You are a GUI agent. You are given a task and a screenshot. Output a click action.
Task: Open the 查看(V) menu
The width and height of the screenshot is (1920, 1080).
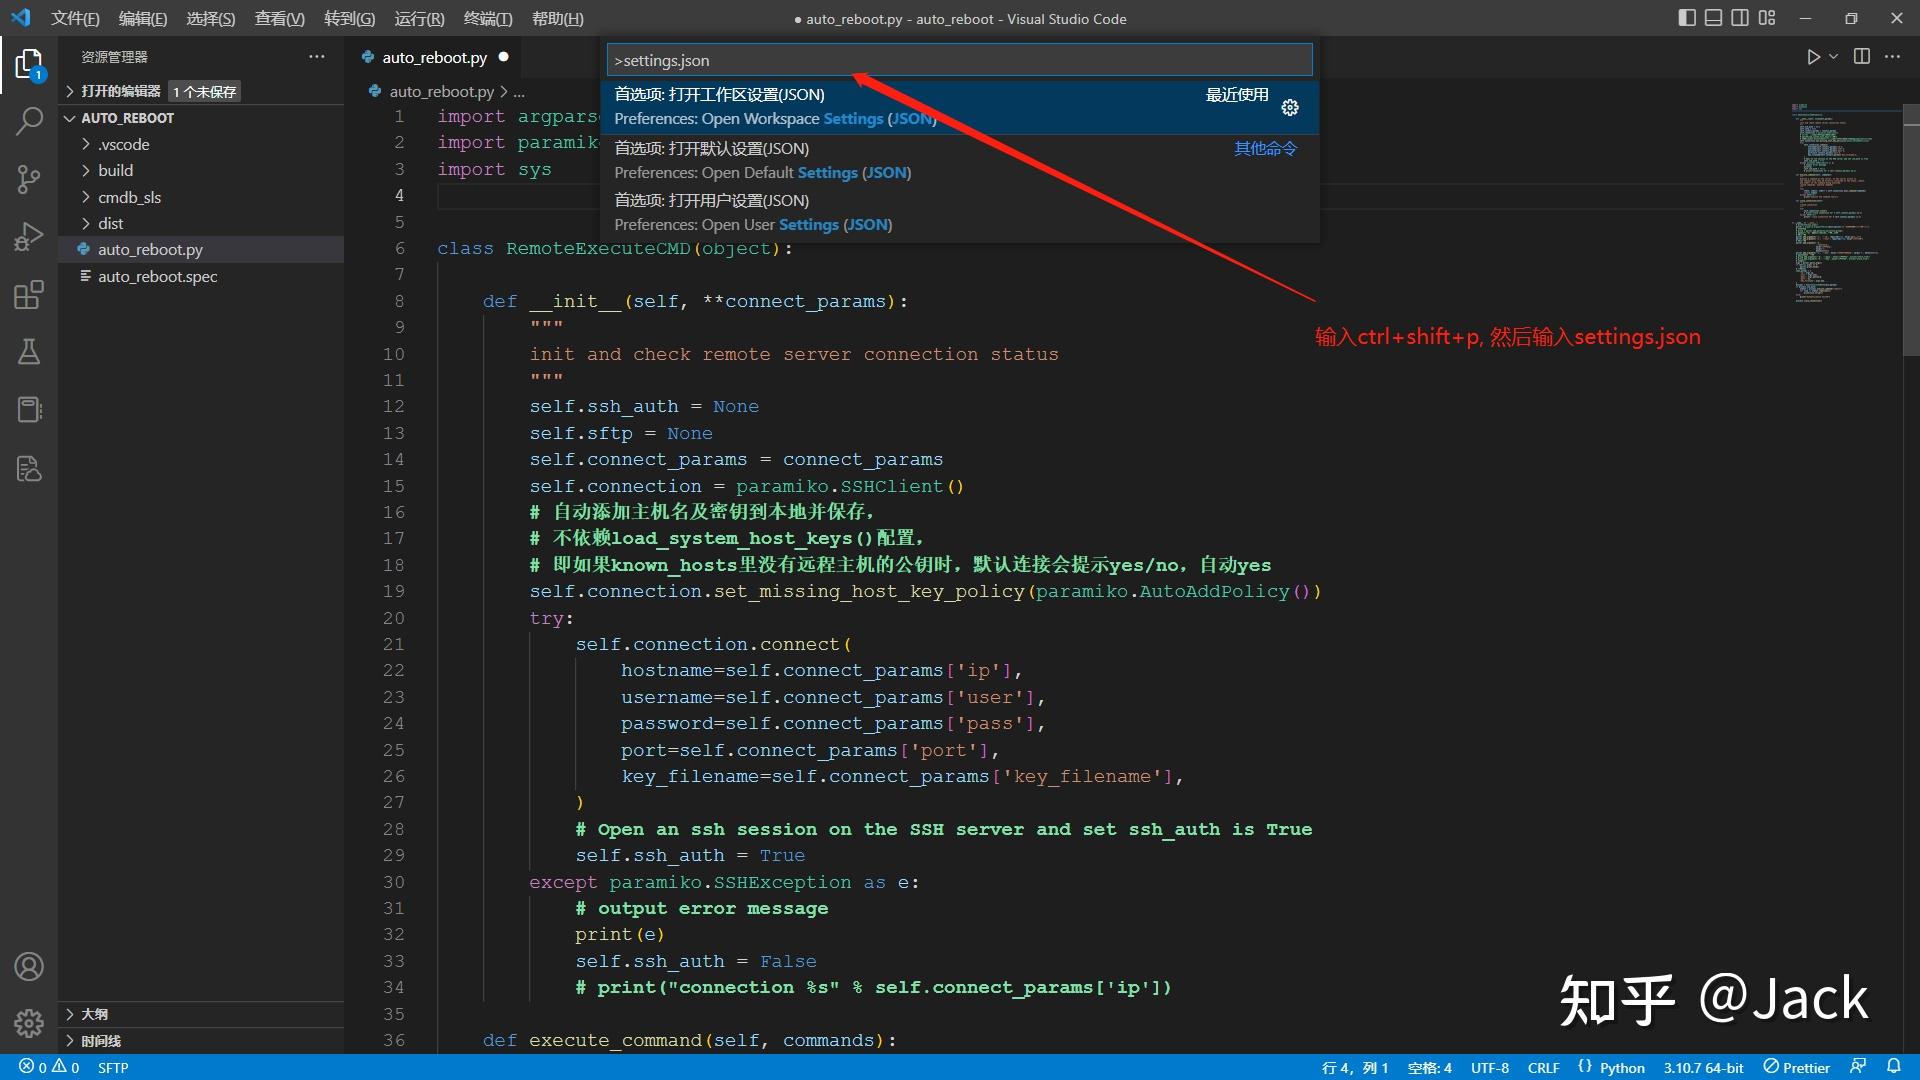(279, 19)
